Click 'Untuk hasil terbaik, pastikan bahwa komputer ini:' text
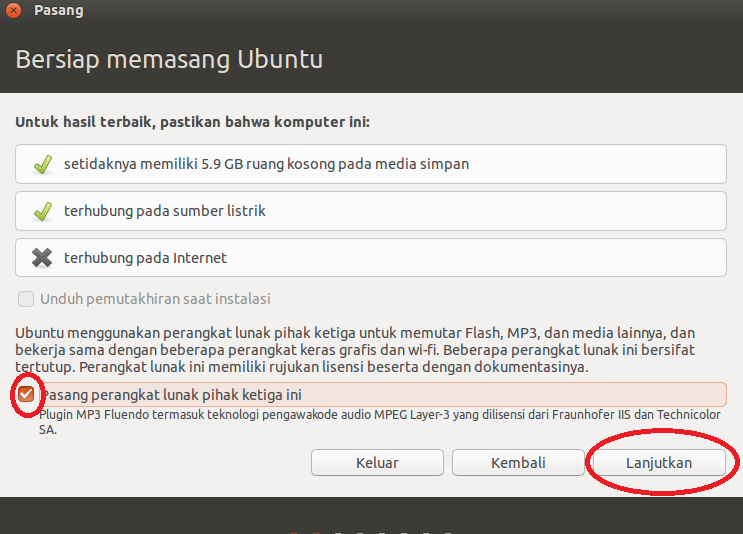743x534 pixels. pyautogui.click(x=192, y=122)
